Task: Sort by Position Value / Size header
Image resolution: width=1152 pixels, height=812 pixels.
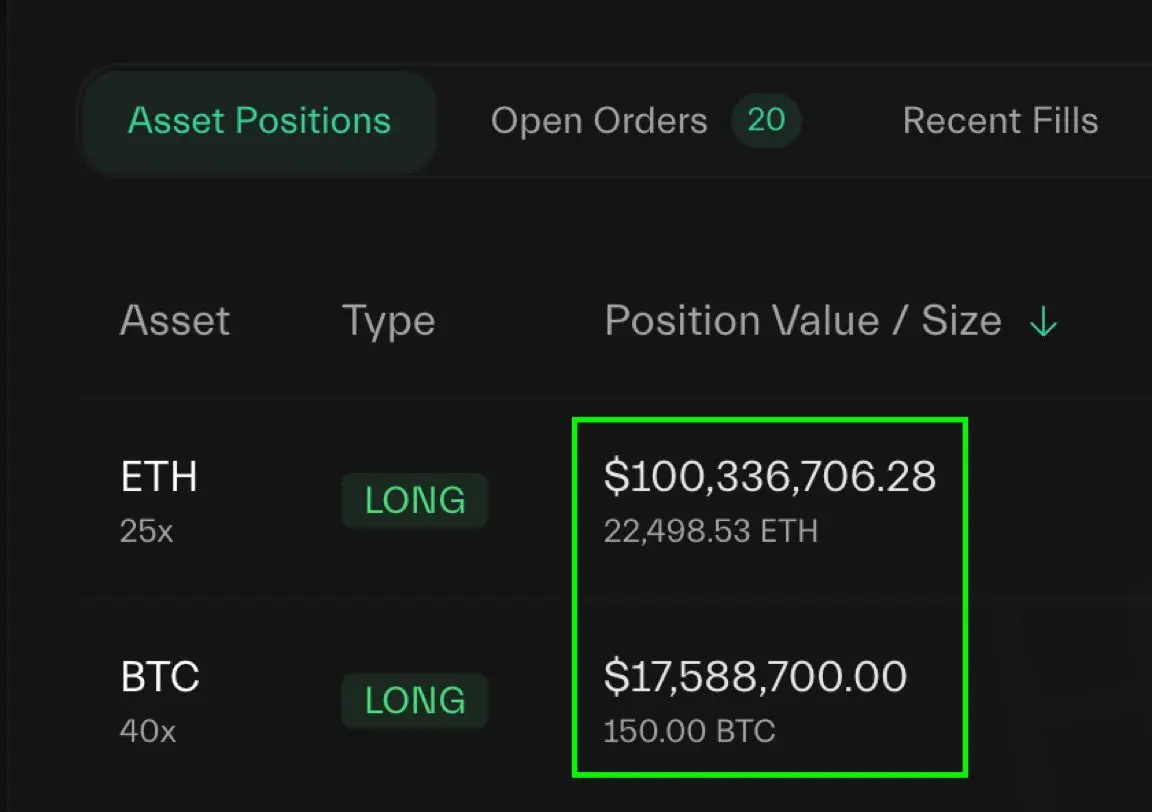Action: (x=803, y=321)
